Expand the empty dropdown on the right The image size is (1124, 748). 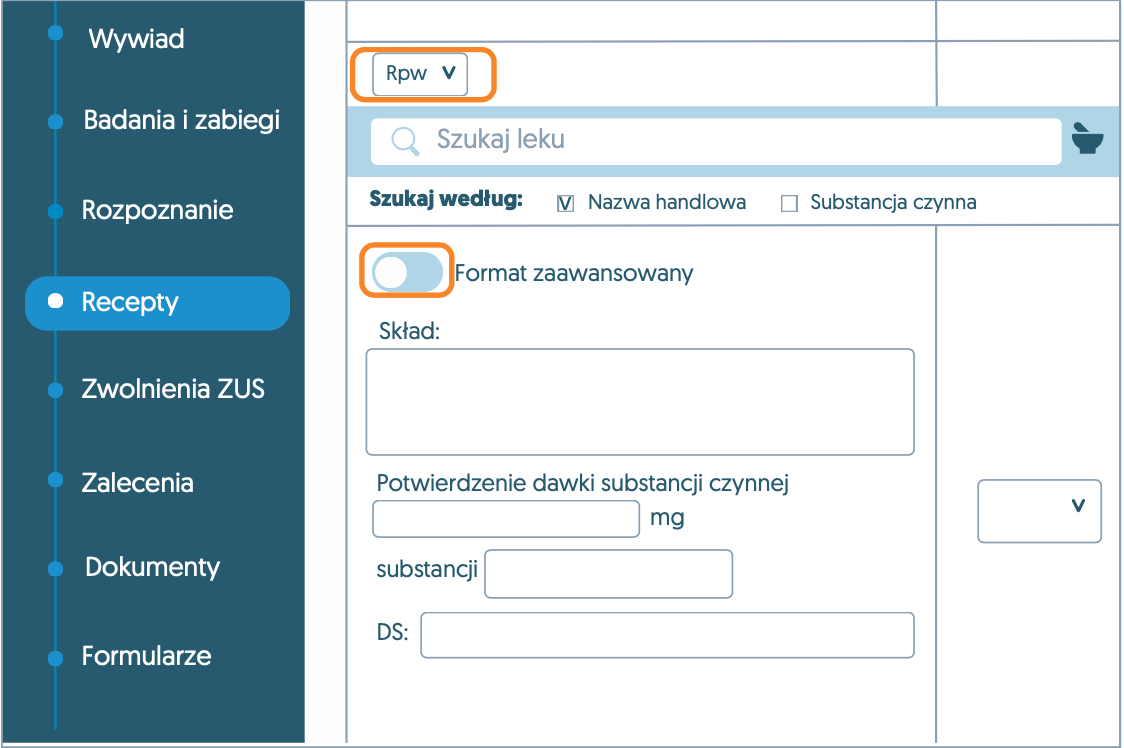click(1038, 510)
